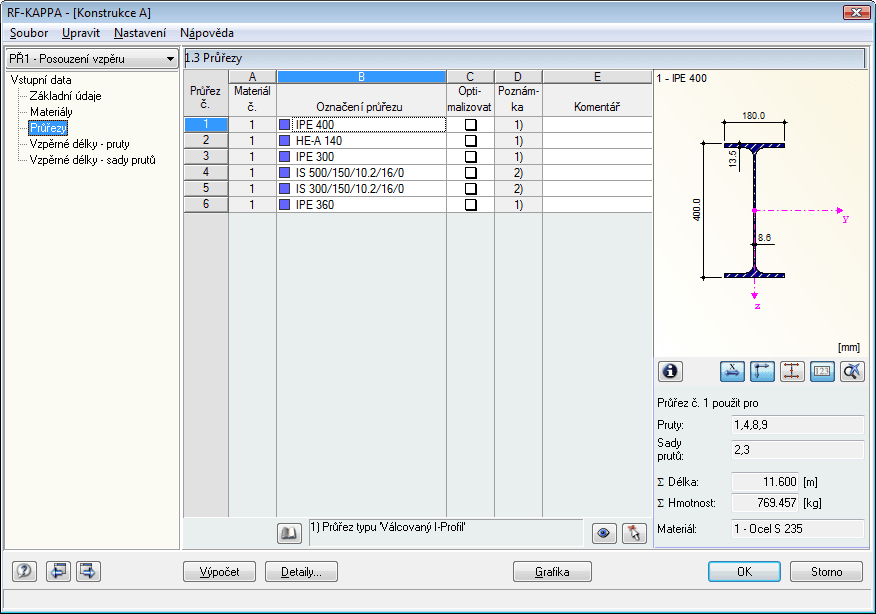This screenshot has width=876, height=614.
Task: Confirm with the OK button
Action: 744,572
